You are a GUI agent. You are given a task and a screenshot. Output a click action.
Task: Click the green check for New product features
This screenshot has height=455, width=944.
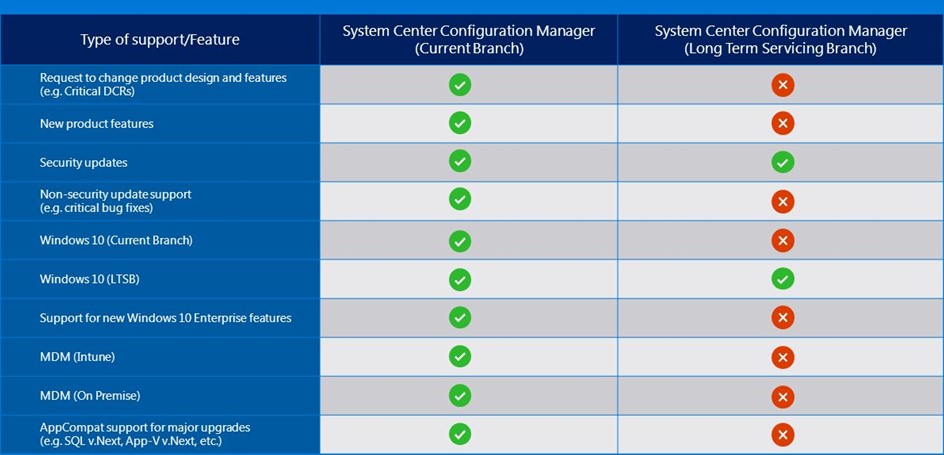pyautogui.click(x=460, y=123)
